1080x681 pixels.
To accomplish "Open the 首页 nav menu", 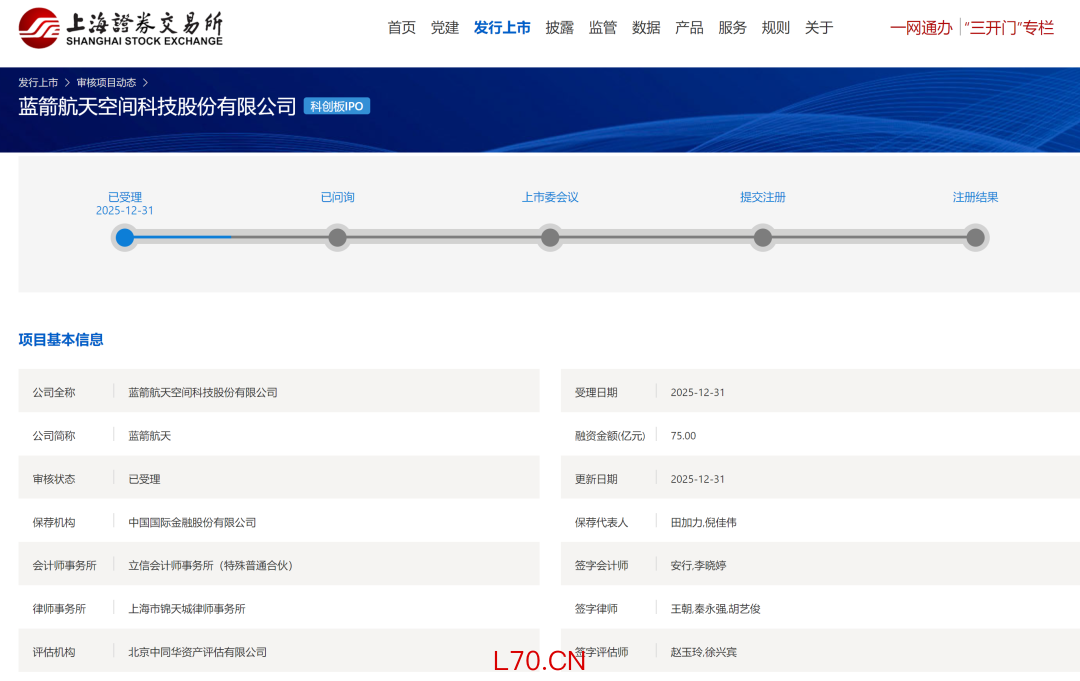I will (x=402, y=28).
